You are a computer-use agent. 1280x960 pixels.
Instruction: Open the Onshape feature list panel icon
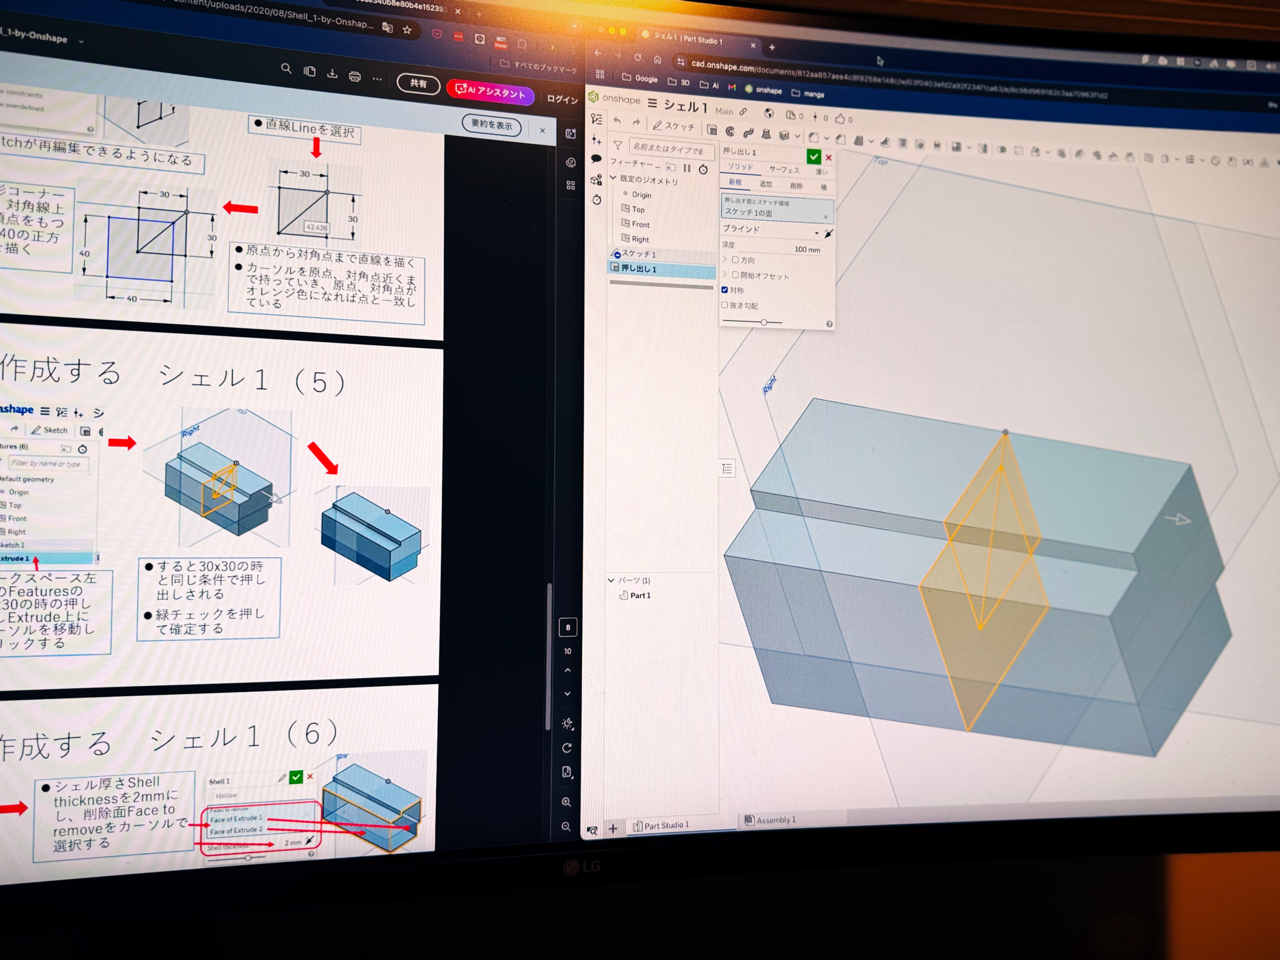point(597,119)
